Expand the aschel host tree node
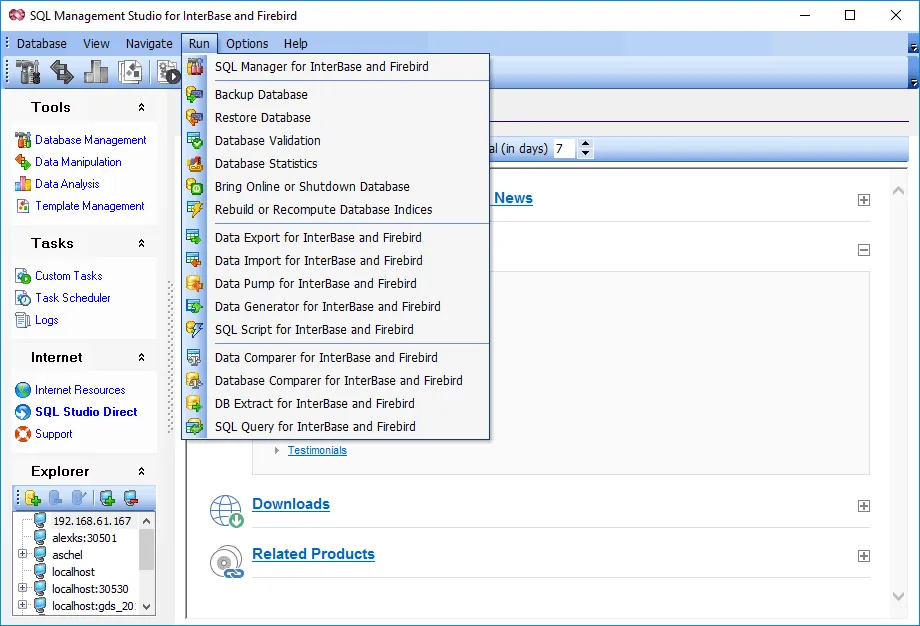The height and width of the screenshot is (626, 920). [x=22, y=554]
